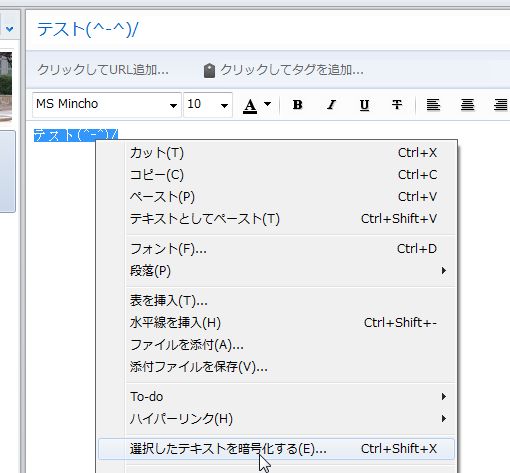The image size is (510, 473).
Task: Click the クリックしてURL追加 field
Action: (103, 70)
